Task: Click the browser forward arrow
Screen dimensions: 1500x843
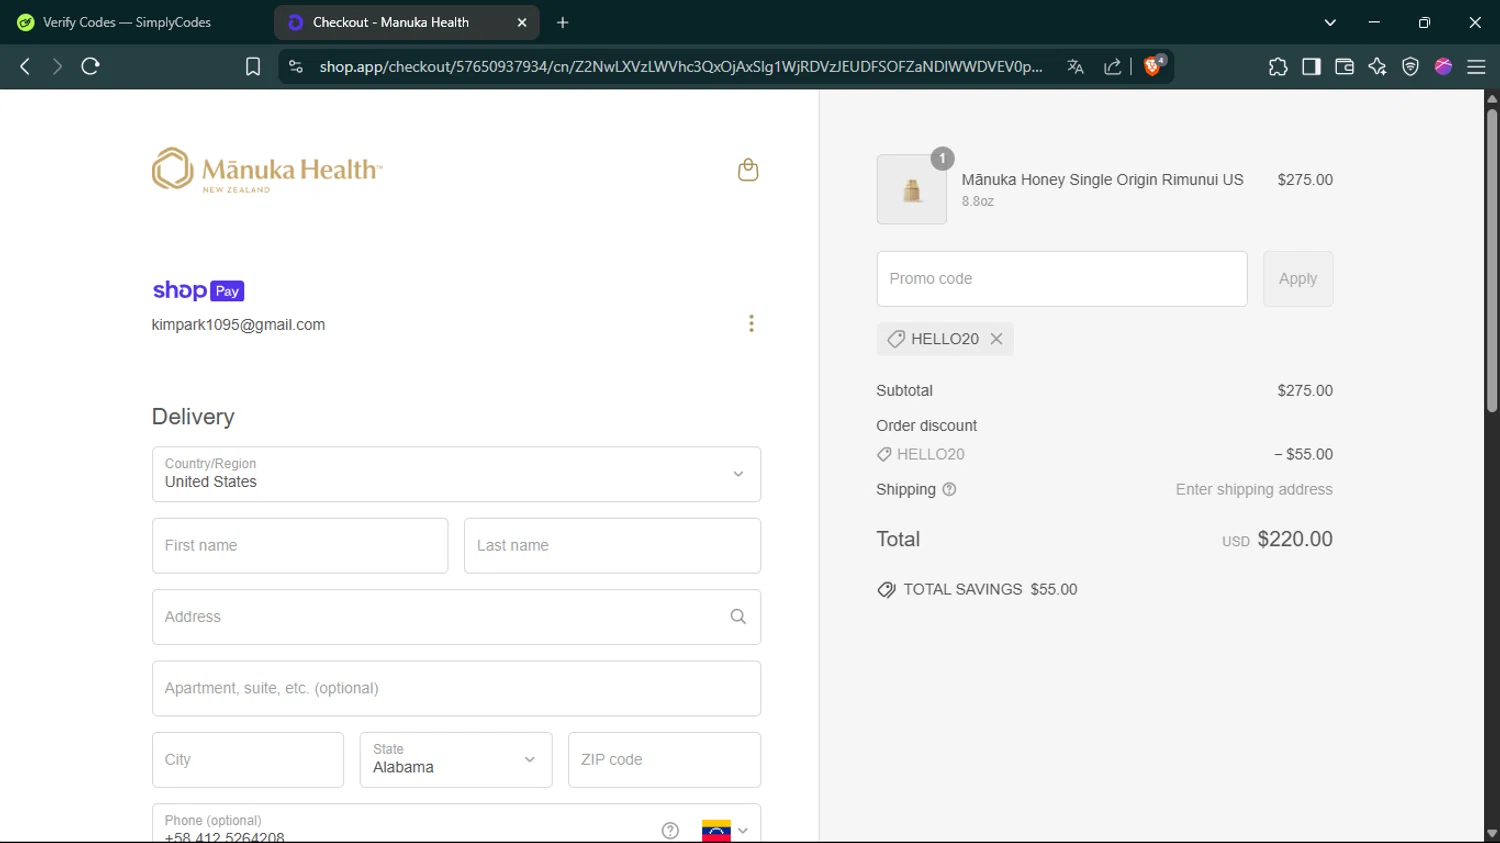Action: [x=57, y=66]
